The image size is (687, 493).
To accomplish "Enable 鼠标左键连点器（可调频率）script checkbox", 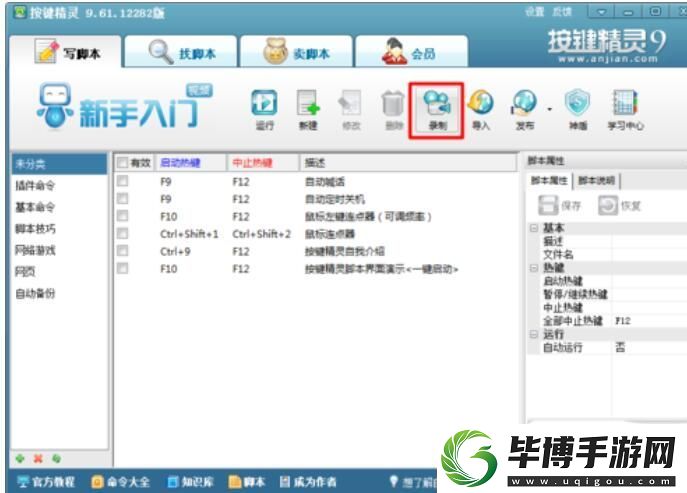I will [x=123, y=216].
